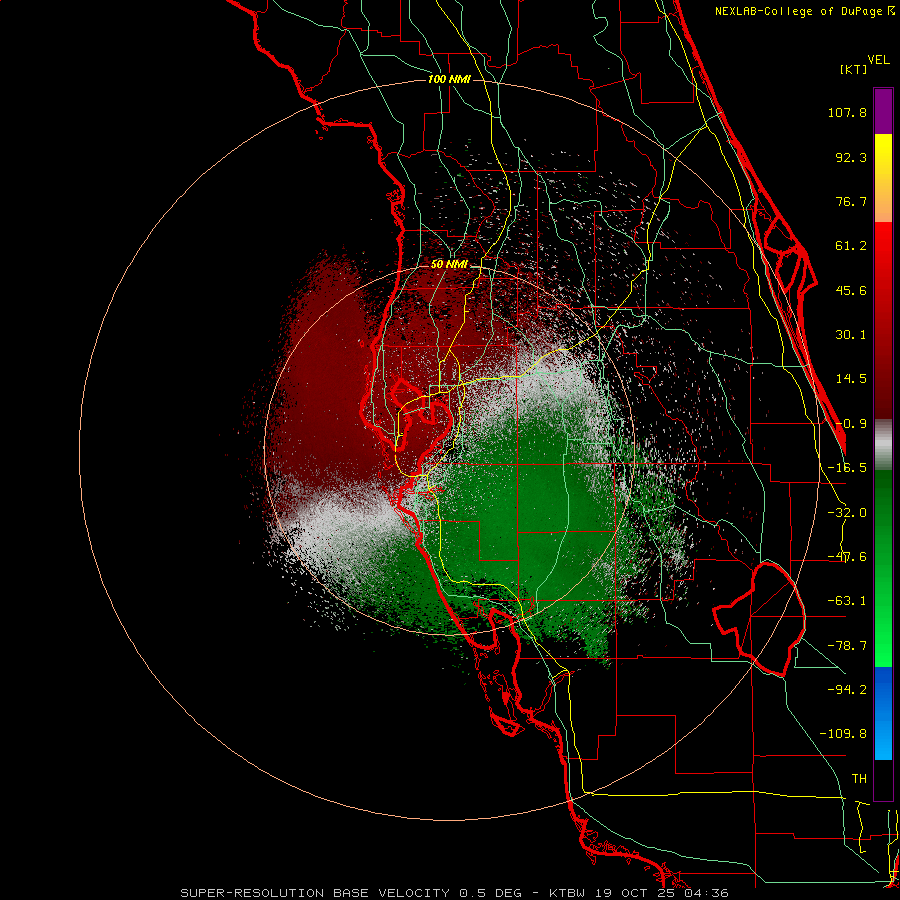This screenshot has height=900, width=900.
Task: Click the TH legend label
Action: tap(859, 779)
